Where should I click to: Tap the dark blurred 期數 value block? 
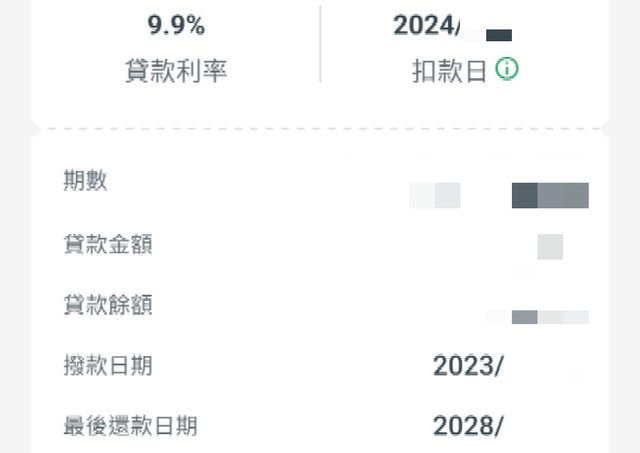tap(550, 195)
